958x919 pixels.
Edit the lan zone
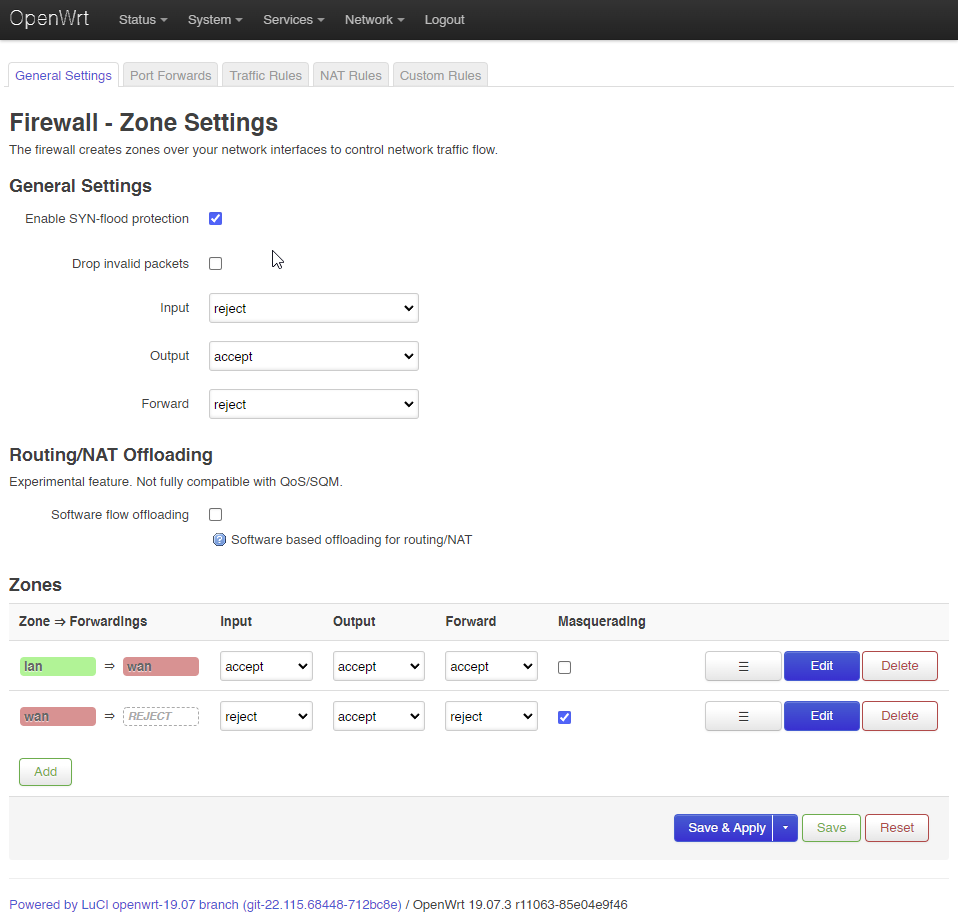pyautogui.click(x=822, y=666)
